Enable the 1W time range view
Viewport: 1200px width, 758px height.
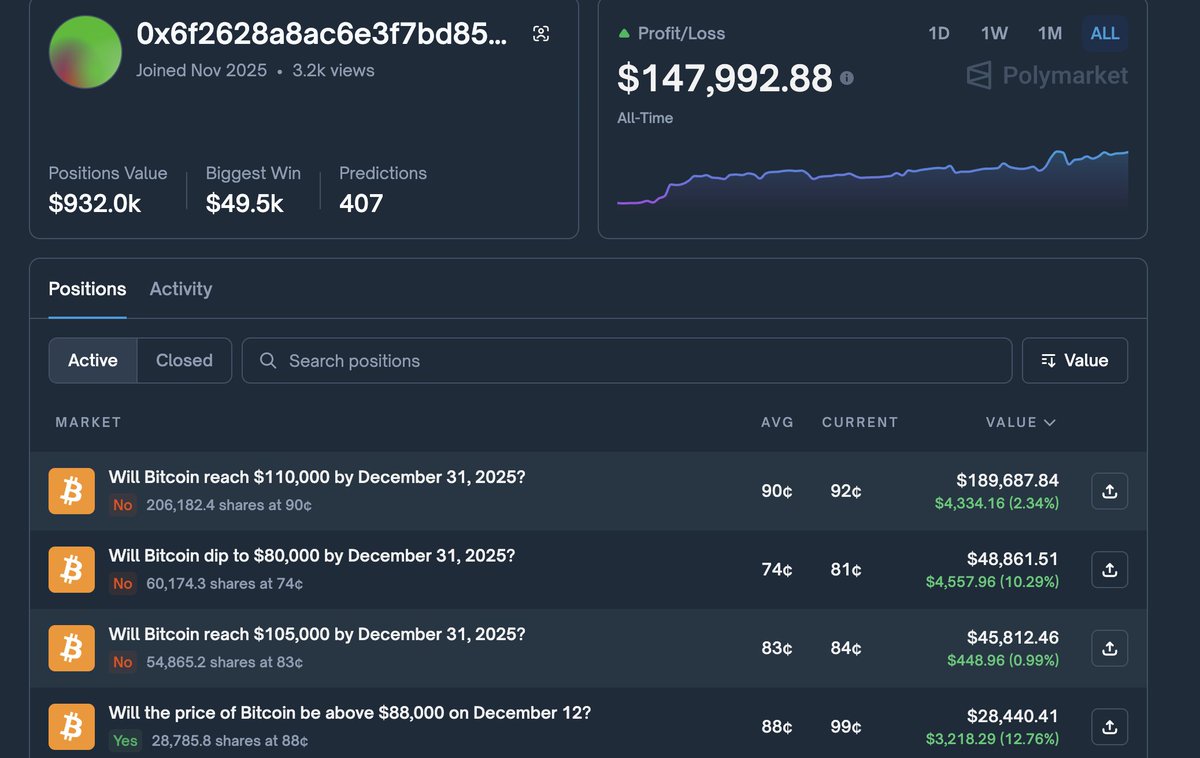[994, 33]
